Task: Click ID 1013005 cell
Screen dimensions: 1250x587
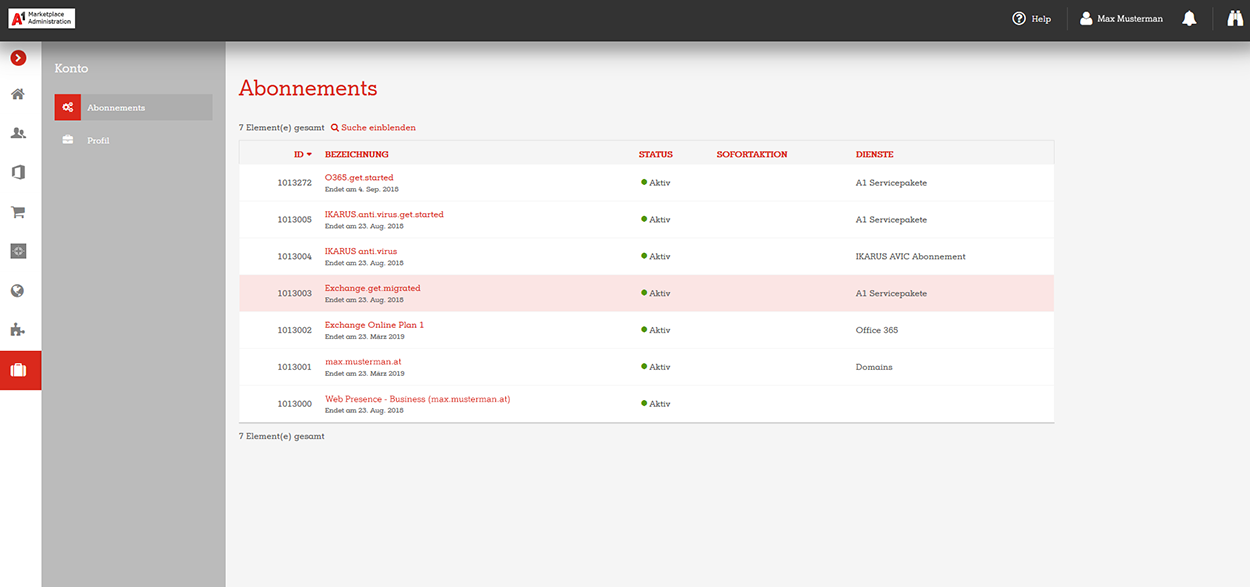Action: [x=295, y=220]
